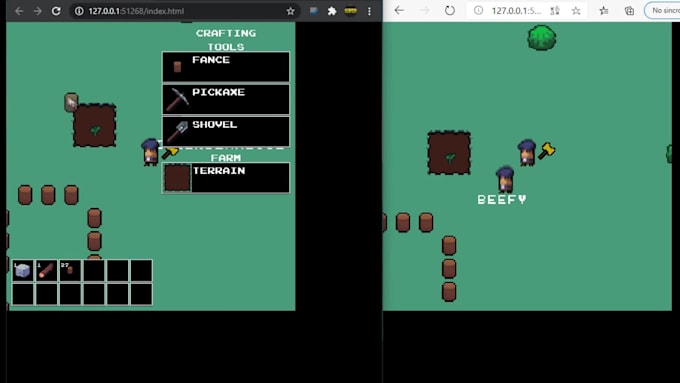
Task: Click the pickaxe icon in the crafting list
Action: 177,100
